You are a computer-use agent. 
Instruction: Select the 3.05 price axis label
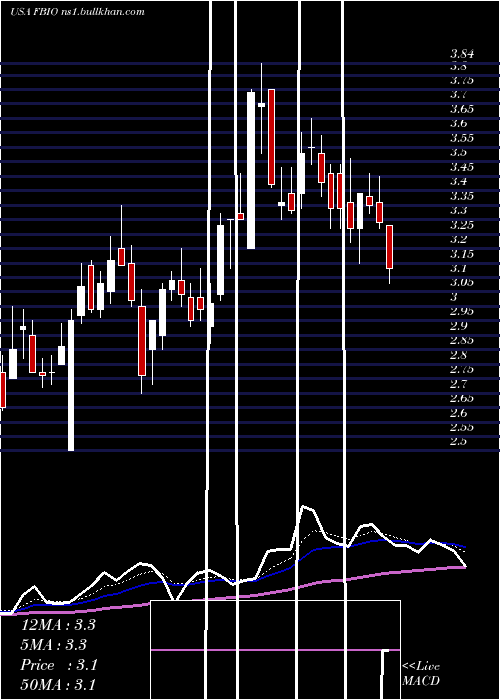pyautogui.click(x=462, y=283)
